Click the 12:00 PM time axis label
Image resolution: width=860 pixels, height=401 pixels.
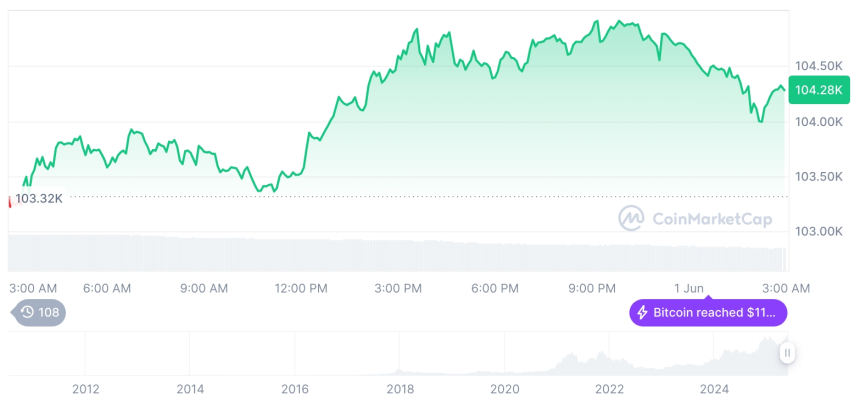301,288
